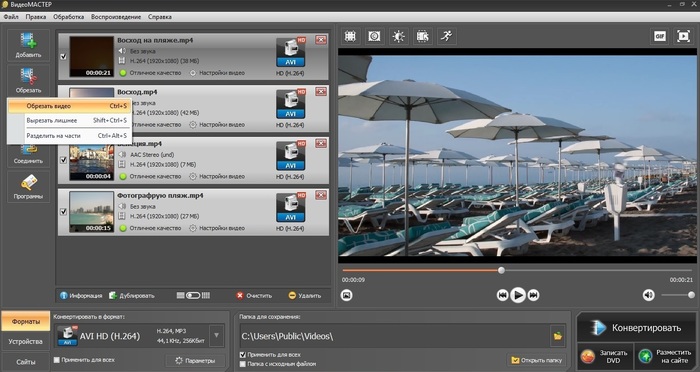This screenshot has width=700, height=372.
Task: Click the video preview image
Action: point(517,155)
